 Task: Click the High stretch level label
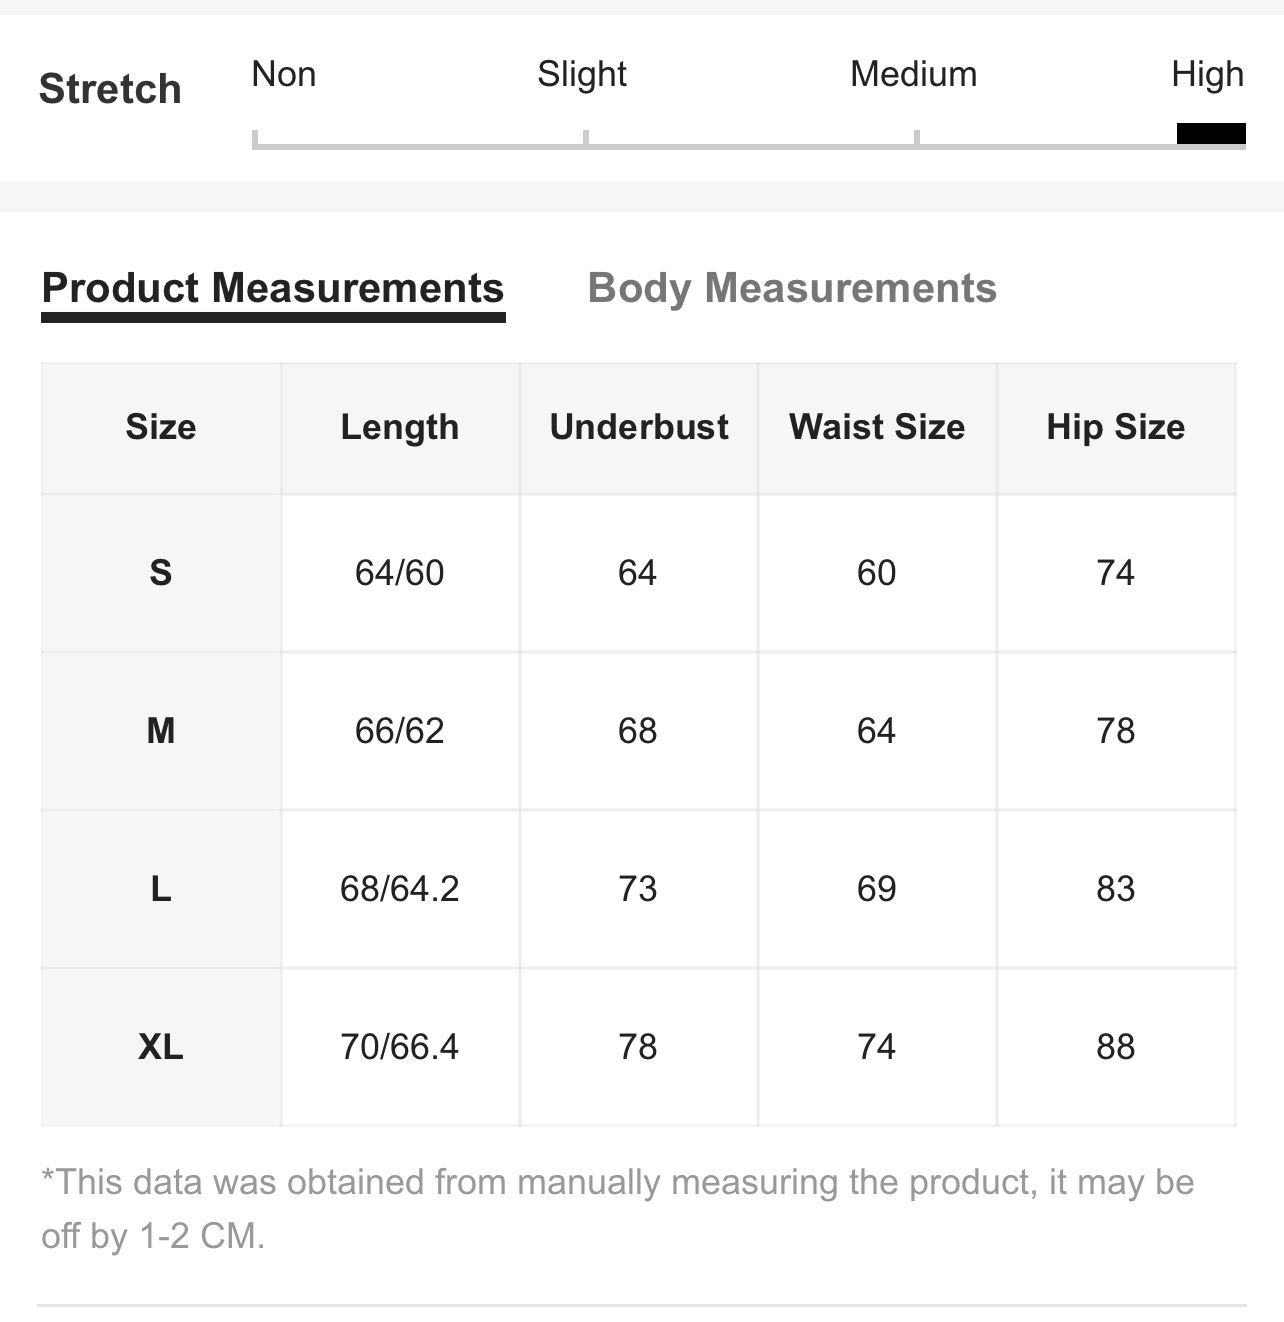[x=1208, y=74]
